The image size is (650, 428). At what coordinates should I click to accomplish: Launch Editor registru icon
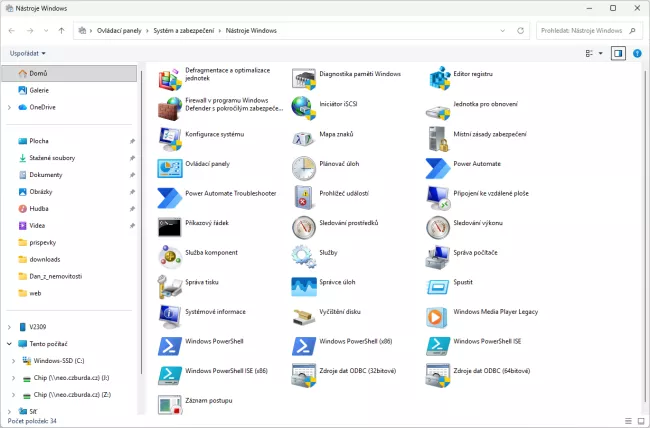(x=438, y=79)
